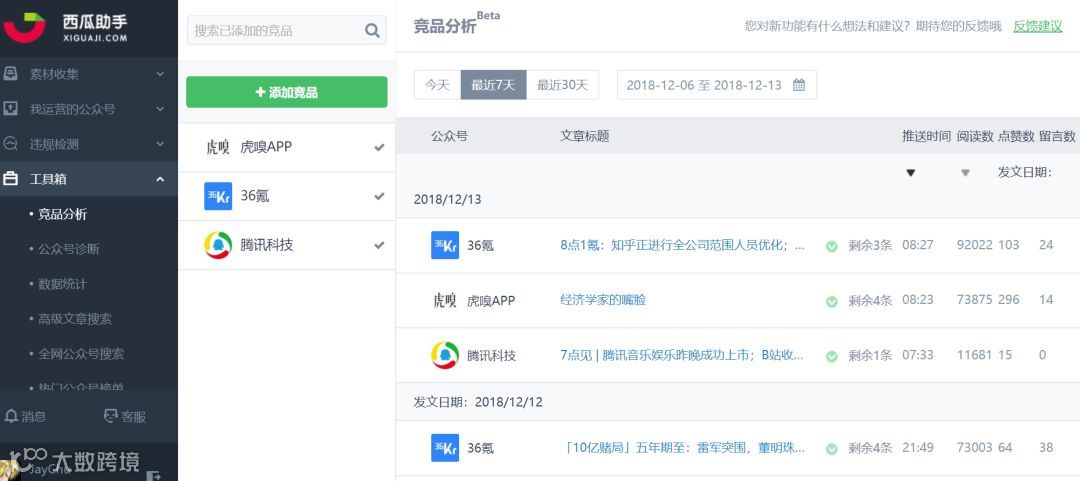Open the 反馈建议 link
Image resolution: width=1080 pixels, height=481 pixels.
pos(1038,26)
